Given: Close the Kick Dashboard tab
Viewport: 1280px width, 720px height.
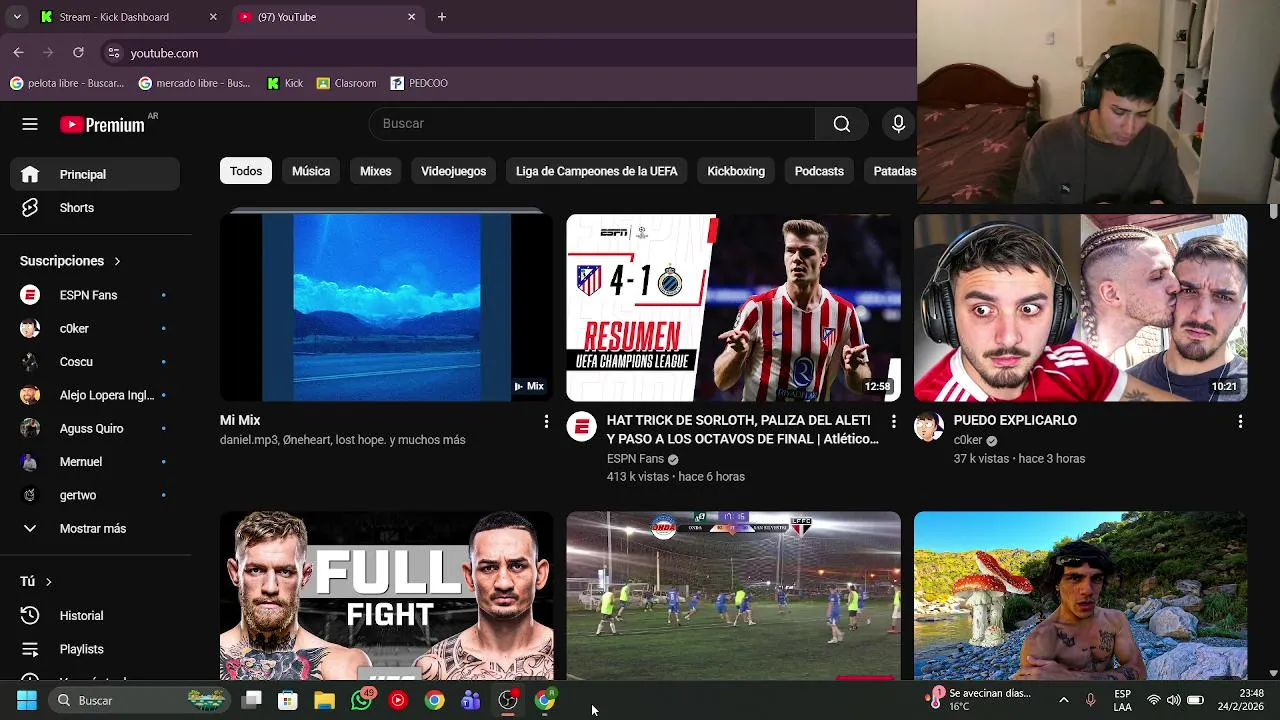Looking at the screenshot, I should pos(213,17).
